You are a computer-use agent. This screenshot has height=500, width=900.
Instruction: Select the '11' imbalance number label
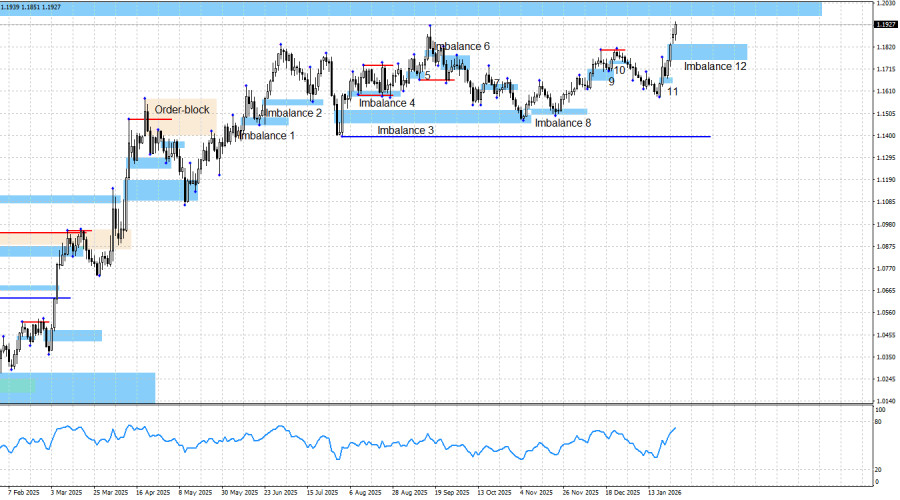(672, 91)
